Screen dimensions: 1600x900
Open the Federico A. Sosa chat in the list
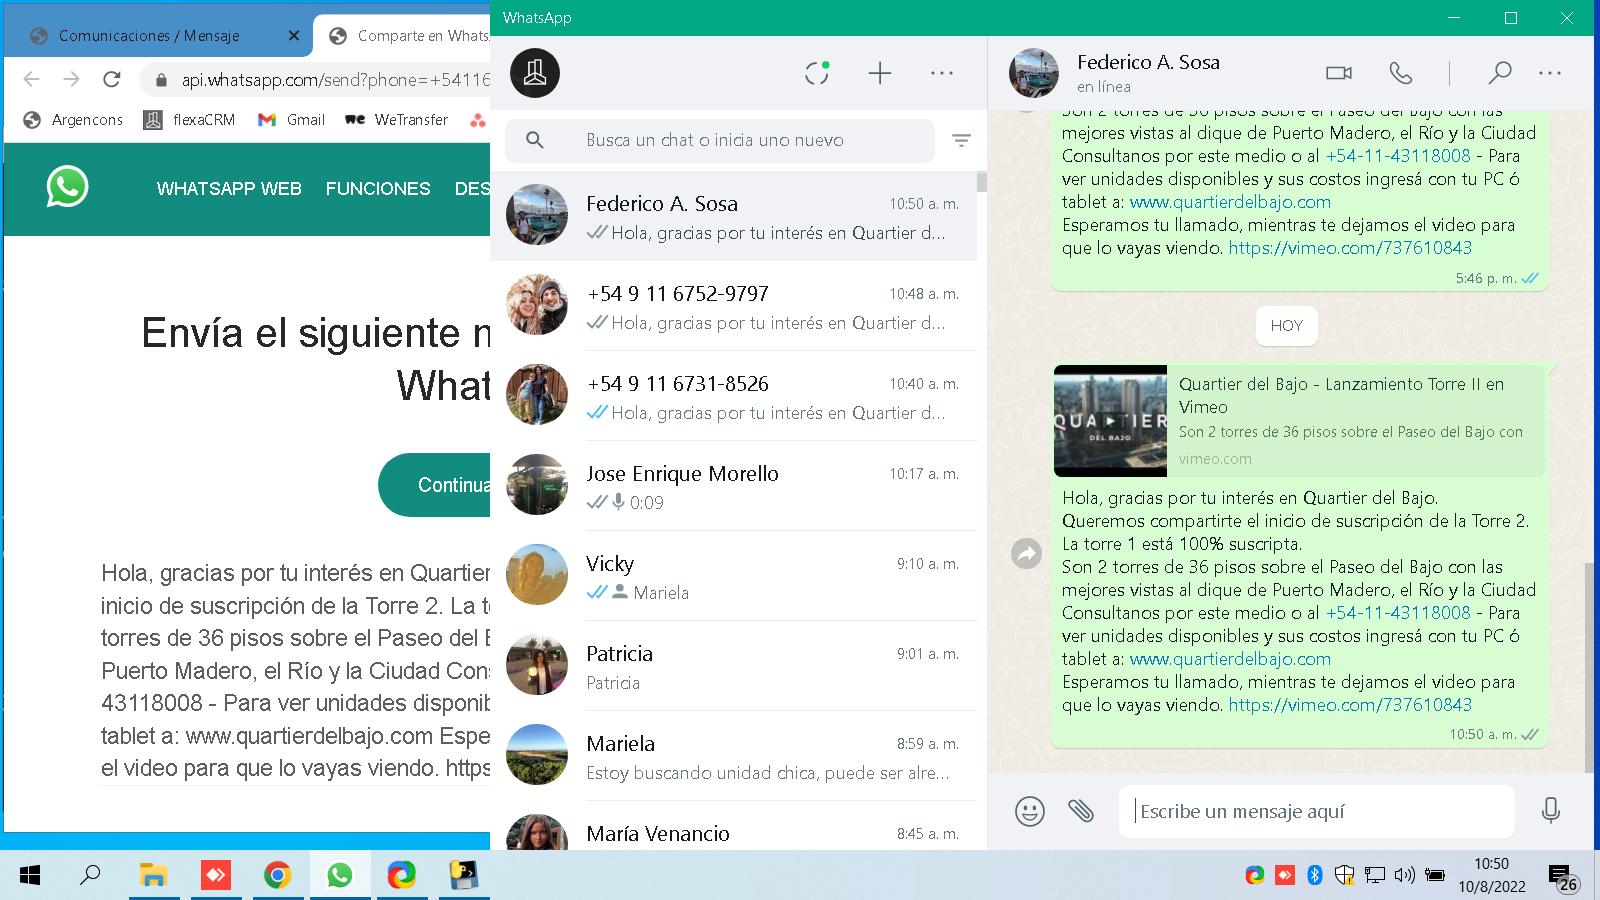pos(733,216)
